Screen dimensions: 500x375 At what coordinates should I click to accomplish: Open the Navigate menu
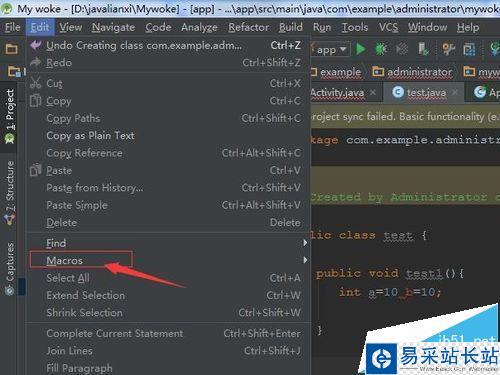click(113, 27)
